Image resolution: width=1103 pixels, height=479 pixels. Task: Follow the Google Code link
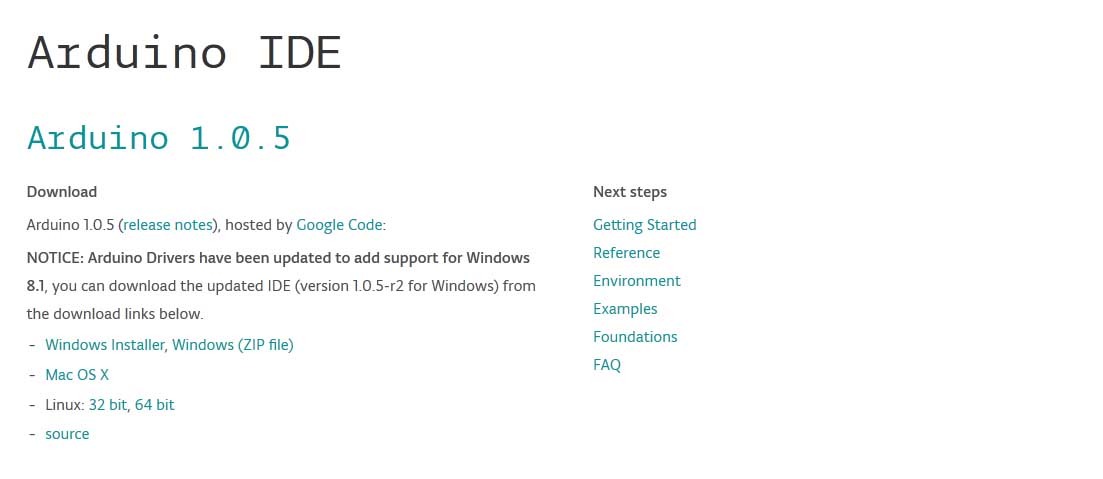(340, 225)
